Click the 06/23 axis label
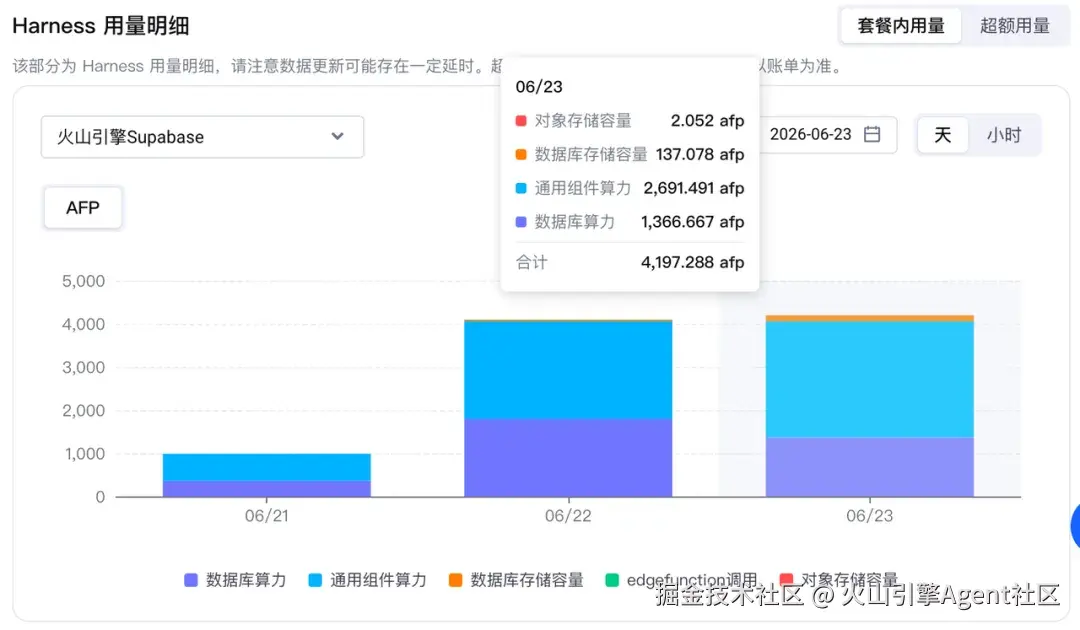This screenshot has height=630, width=1080. point(869,516)
